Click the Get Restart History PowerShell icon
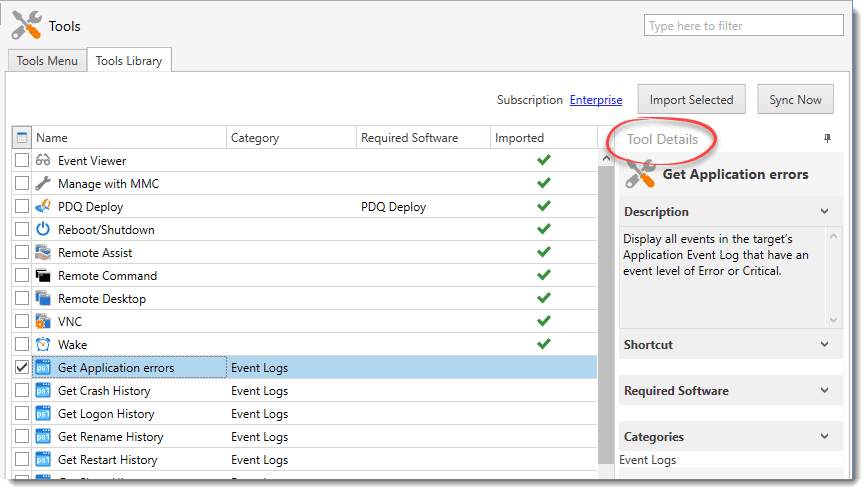The height and width of the screenshot is (494, 868). 43,459
